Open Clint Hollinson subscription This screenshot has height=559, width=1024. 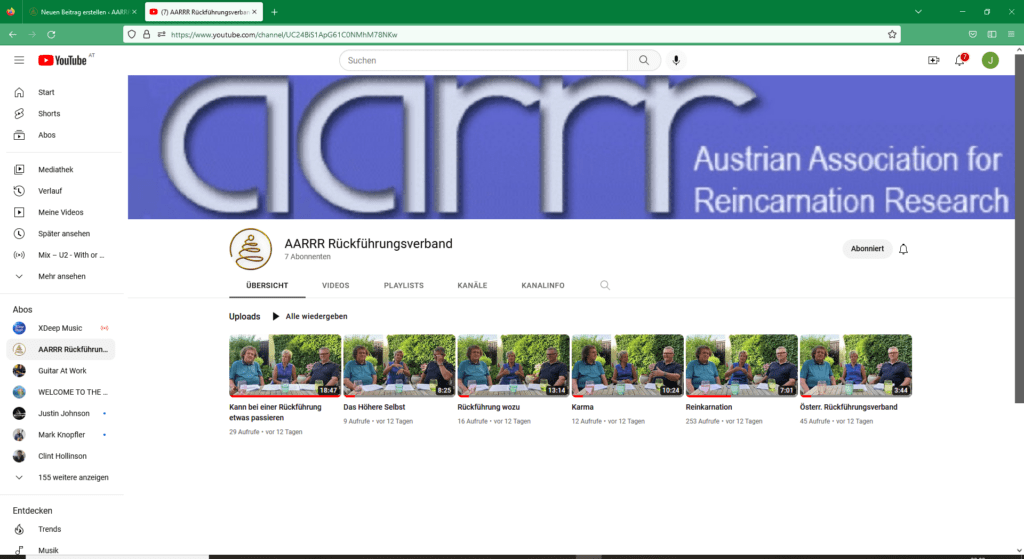pyautogui.click(x=63, y=456)
